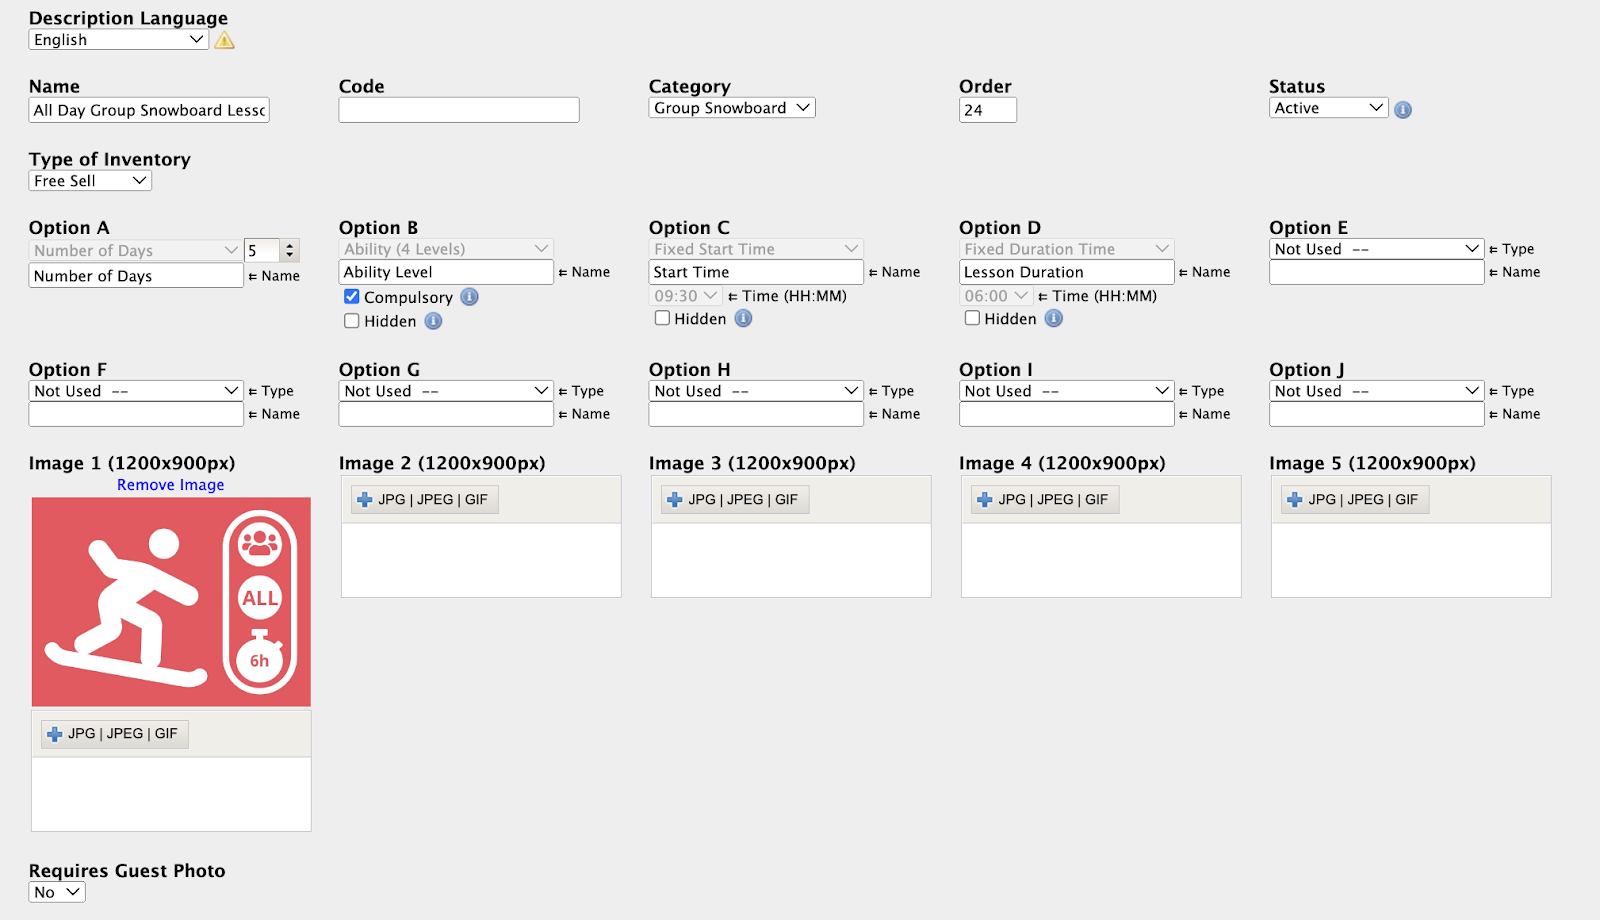Tick the Hidden checkbox under Option D
The height and width of the screenshot is (920, 1600).
click(x=972, y=318)
